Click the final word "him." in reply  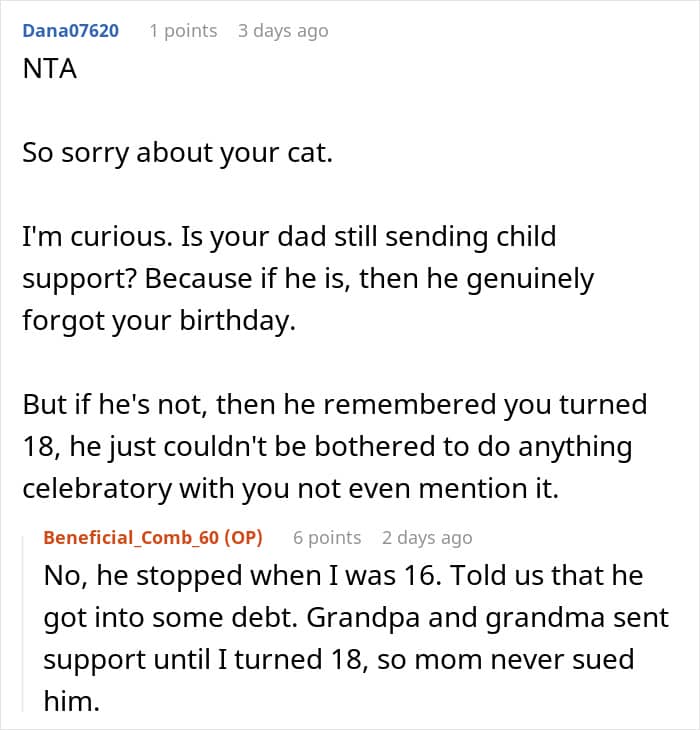[72, 701]
